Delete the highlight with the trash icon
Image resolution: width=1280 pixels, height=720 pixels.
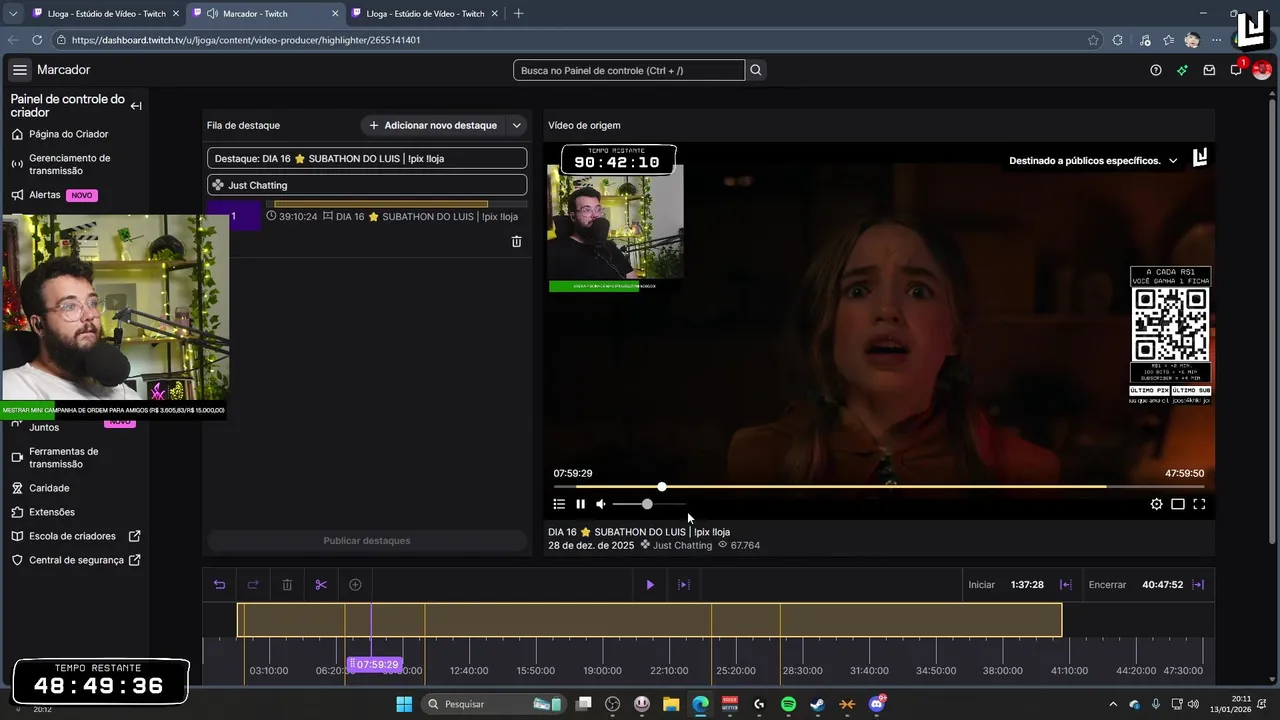(x=517, y=241)
